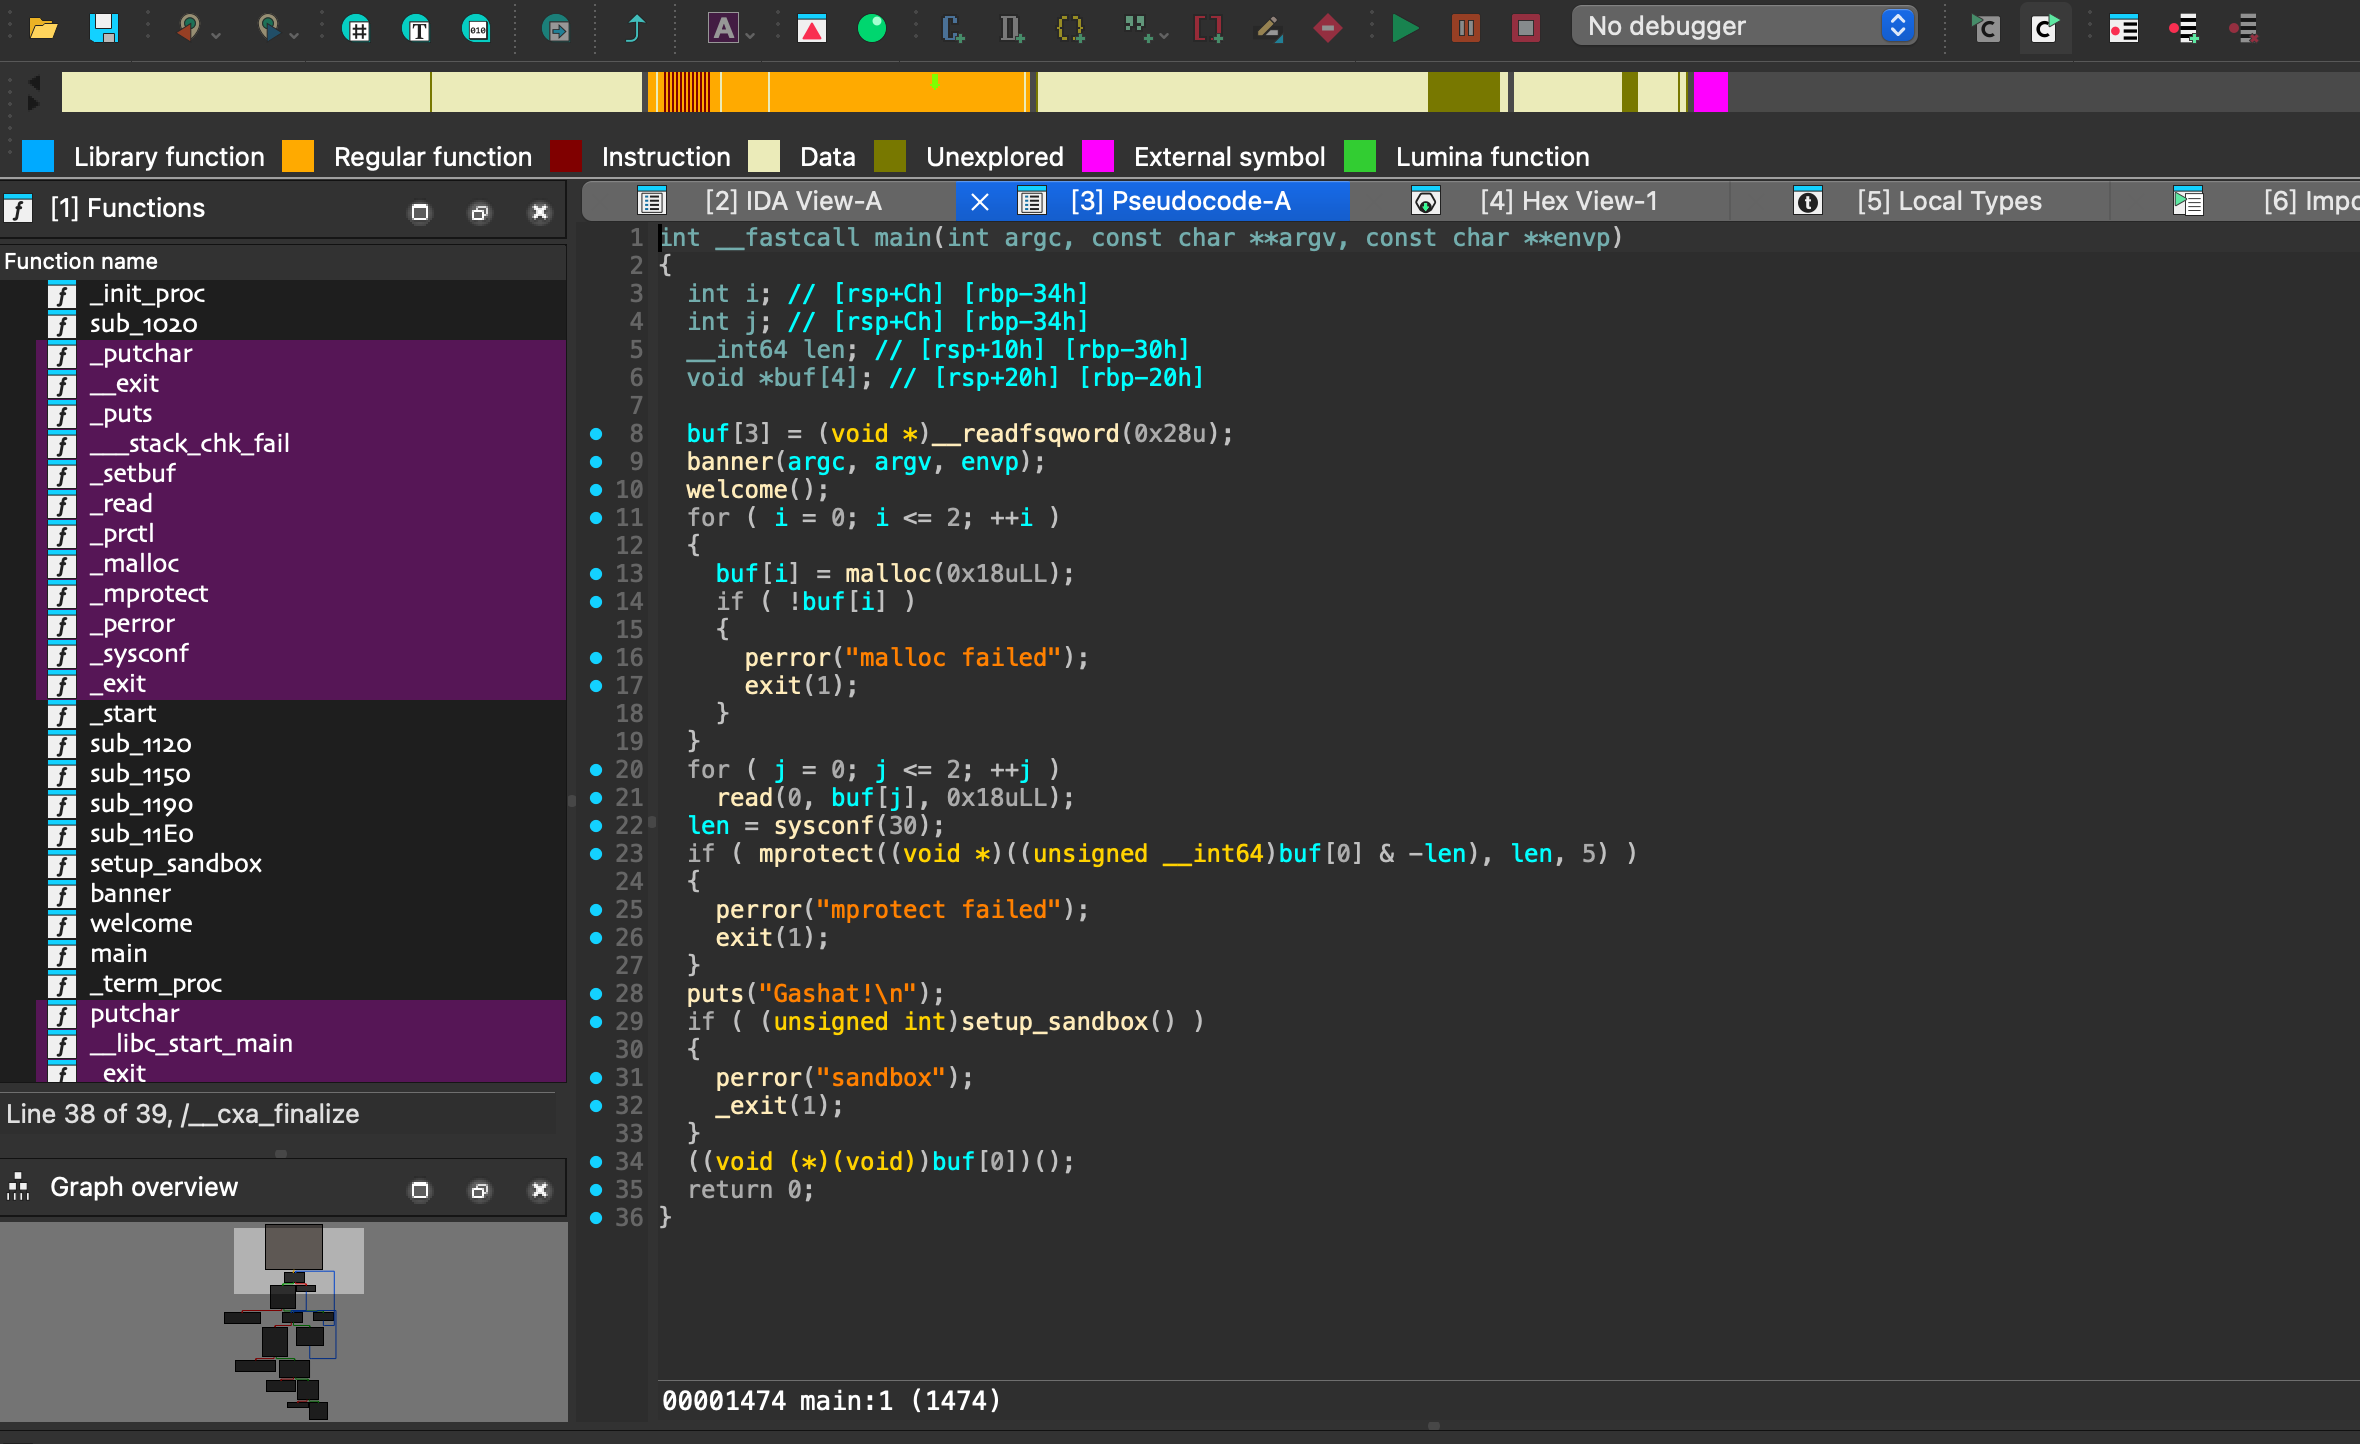Switch to IDA View-A tab
The height and width of the screenshot is (1444, 2360).
pyautogui.click(x=792, y=201)
